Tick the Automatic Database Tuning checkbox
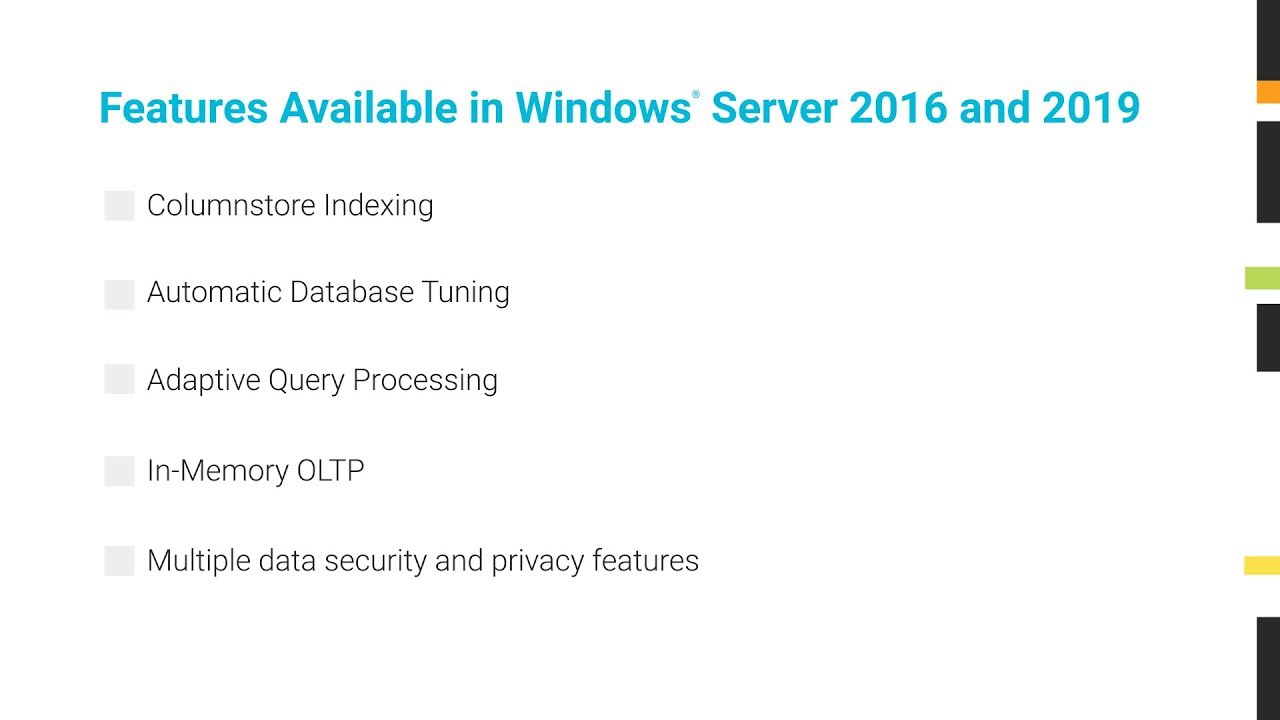 coord(119,294)
